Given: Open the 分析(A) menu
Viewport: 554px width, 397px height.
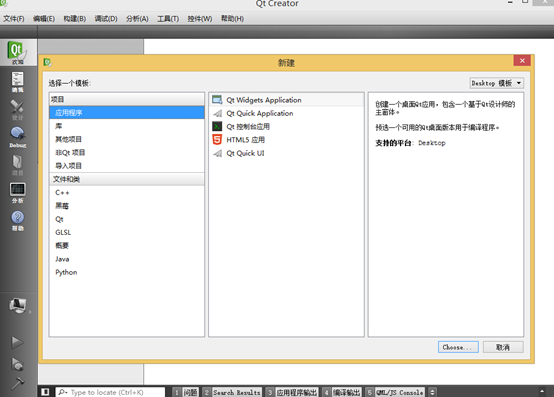Looking at the screenshot, I should pyautogui.click(x=137, y=19).
